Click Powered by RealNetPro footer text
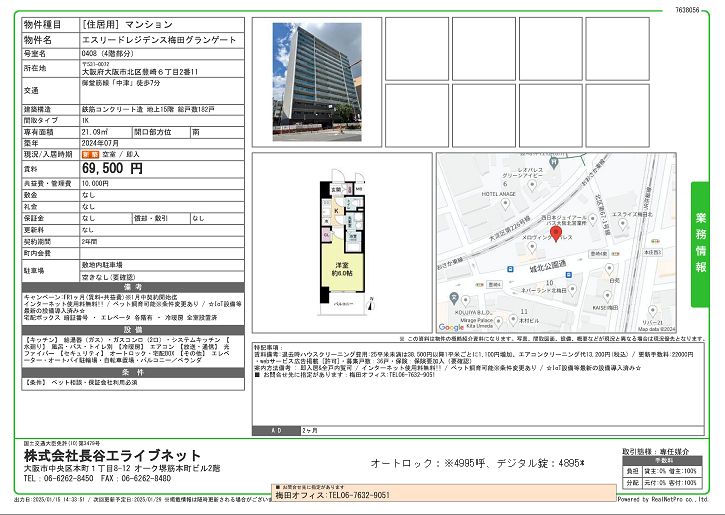This screenshot has width=725, height=515. click(663, 499)
